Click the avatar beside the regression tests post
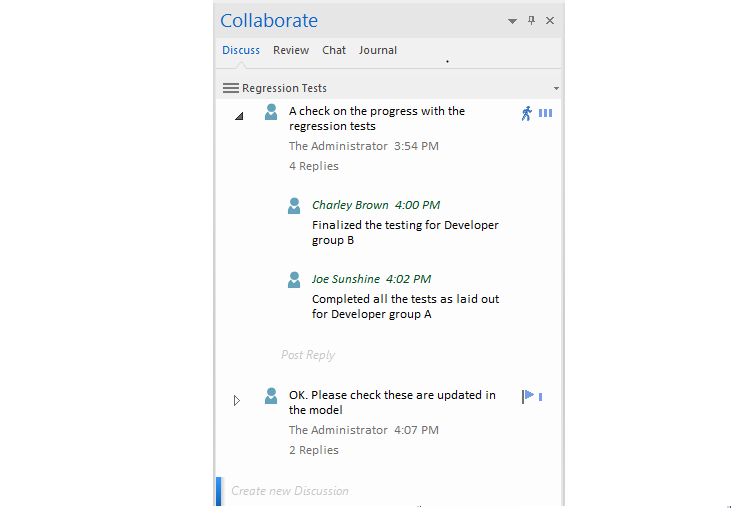750x530 pixels. point(271,112)
